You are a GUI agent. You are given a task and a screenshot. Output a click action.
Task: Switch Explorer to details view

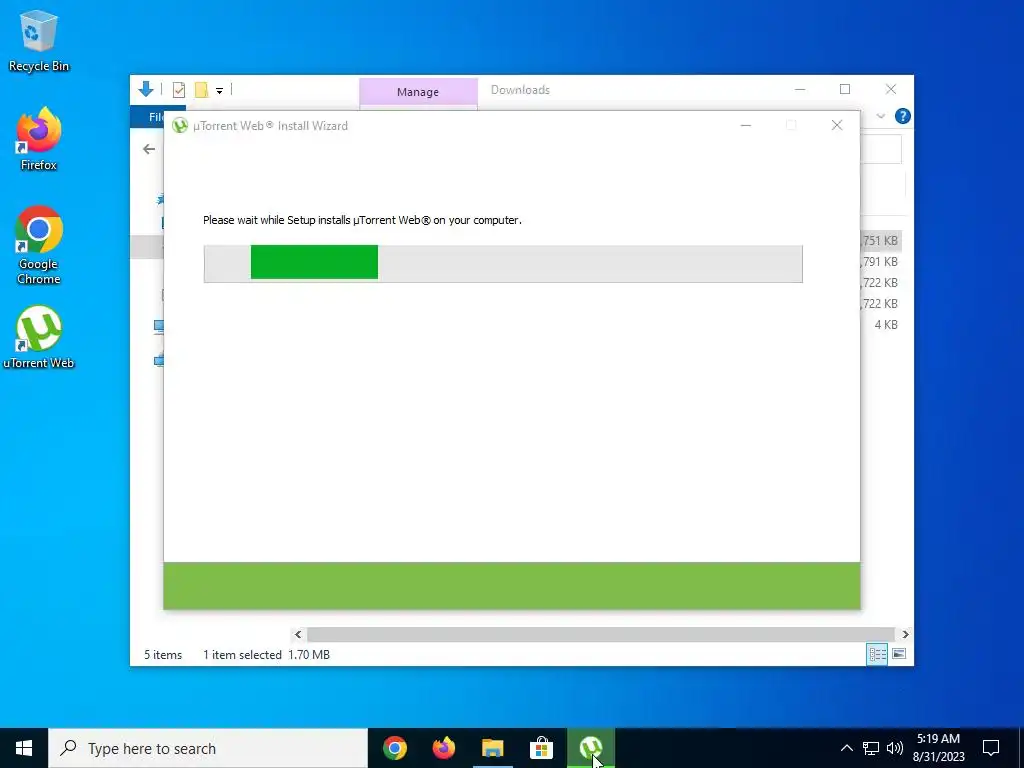click(877, 654)
